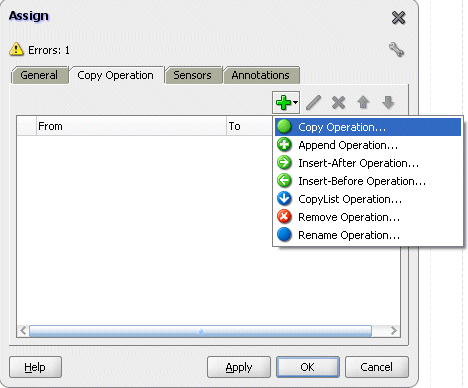
Task: Click the horizontal scrollbar thumb
Action: coord(200,331)
